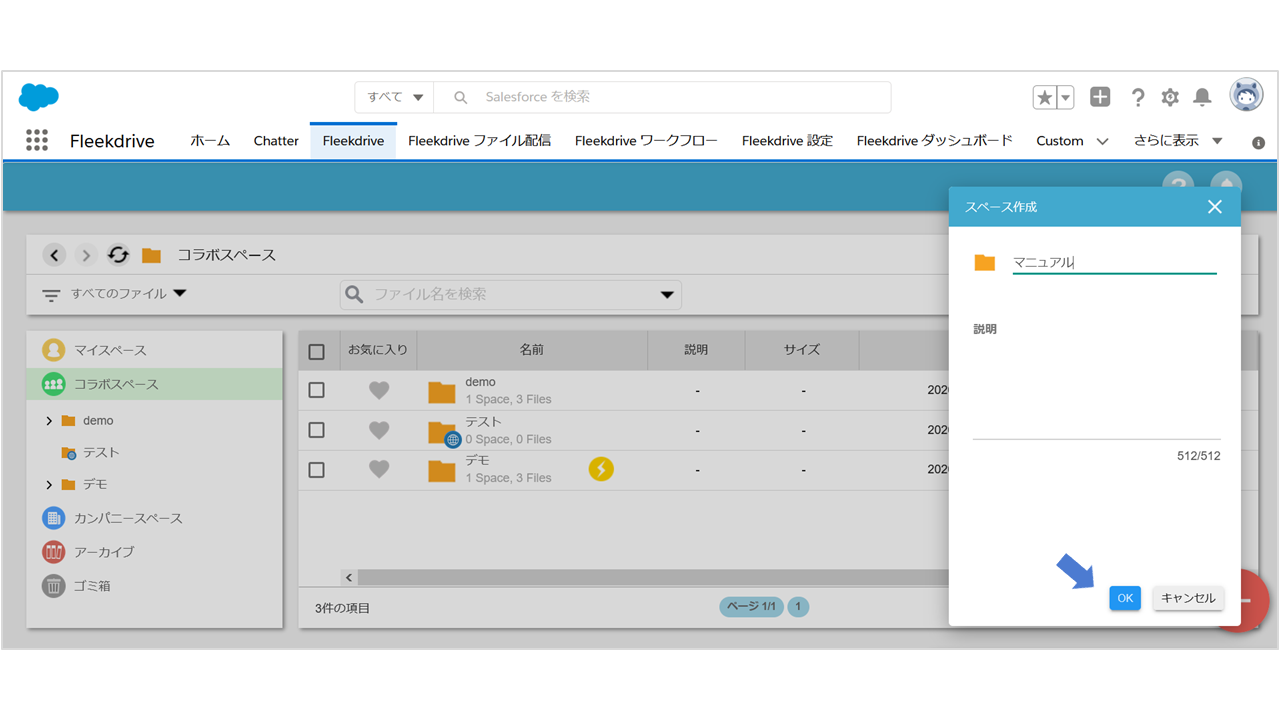Open Salesforce help question mark
Screen dimensions: 1280x720
(1138, 97)
